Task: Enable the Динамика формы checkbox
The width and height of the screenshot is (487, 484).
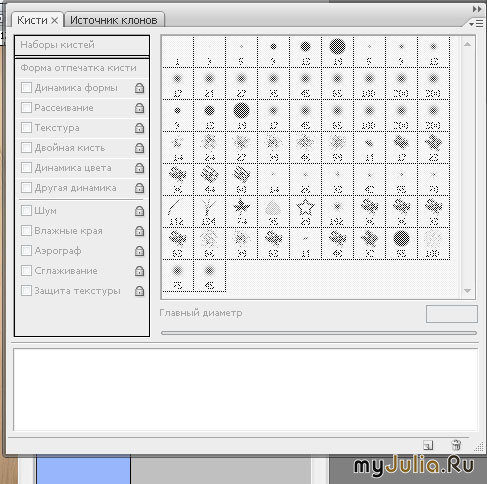Action: [26, 88]
